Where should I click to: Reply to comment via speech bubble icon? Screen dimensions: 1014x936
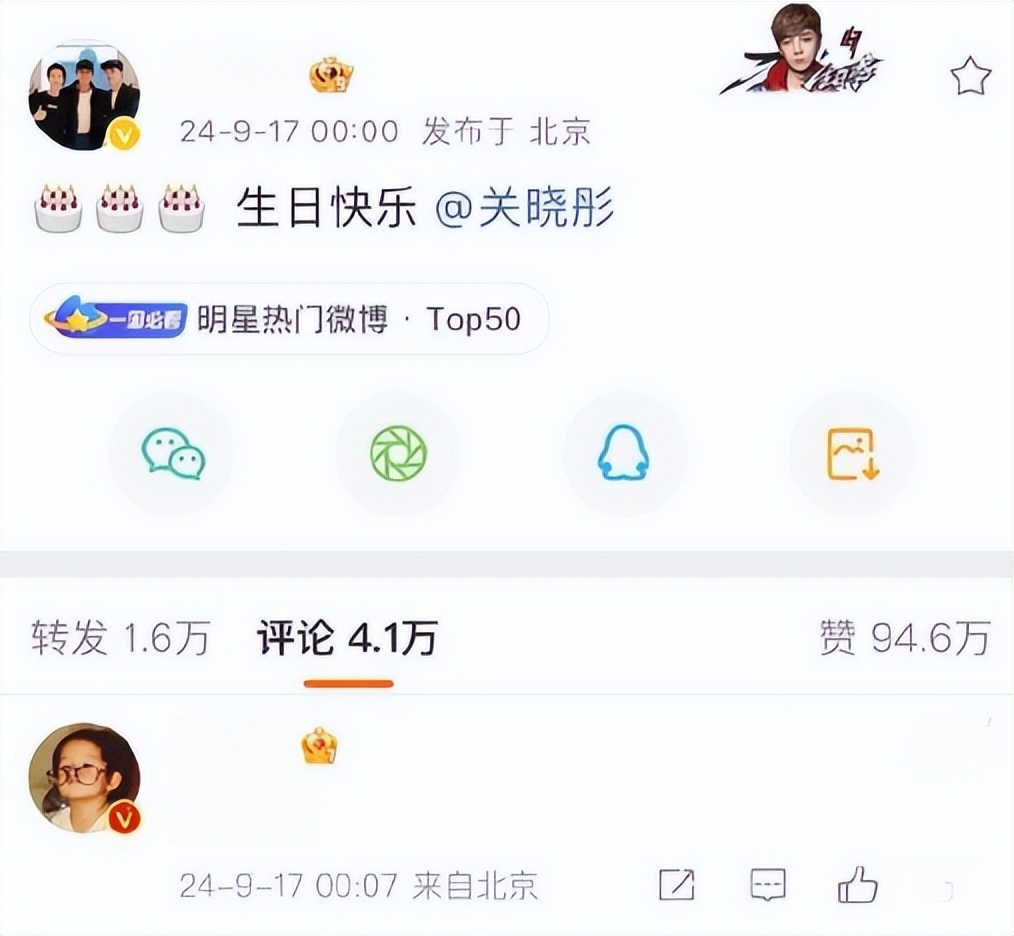coord(768,884)
